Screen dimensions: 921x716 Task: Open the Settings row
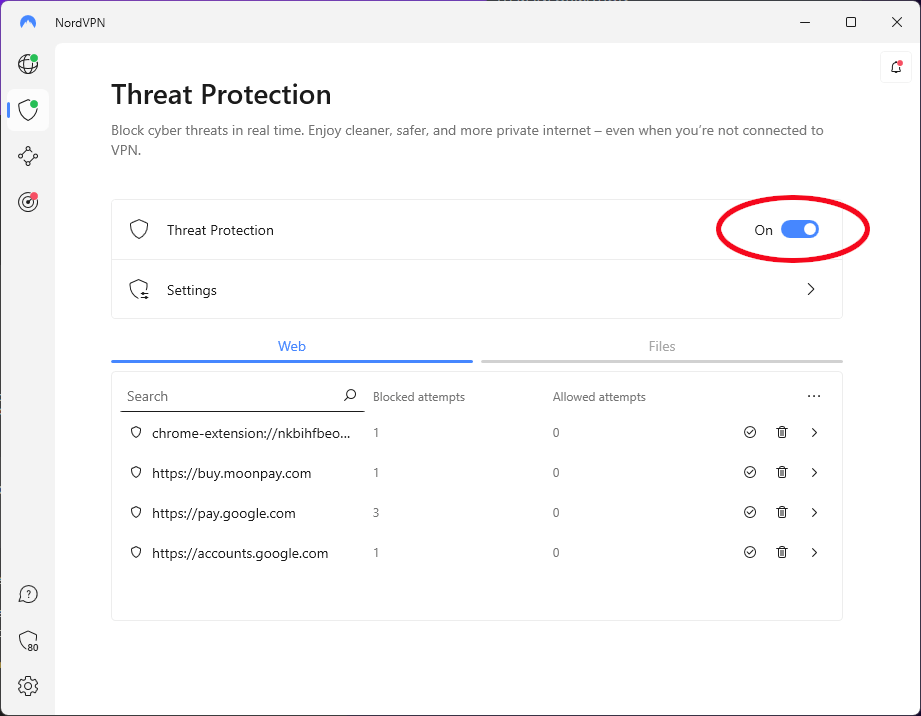click(477, 290)
